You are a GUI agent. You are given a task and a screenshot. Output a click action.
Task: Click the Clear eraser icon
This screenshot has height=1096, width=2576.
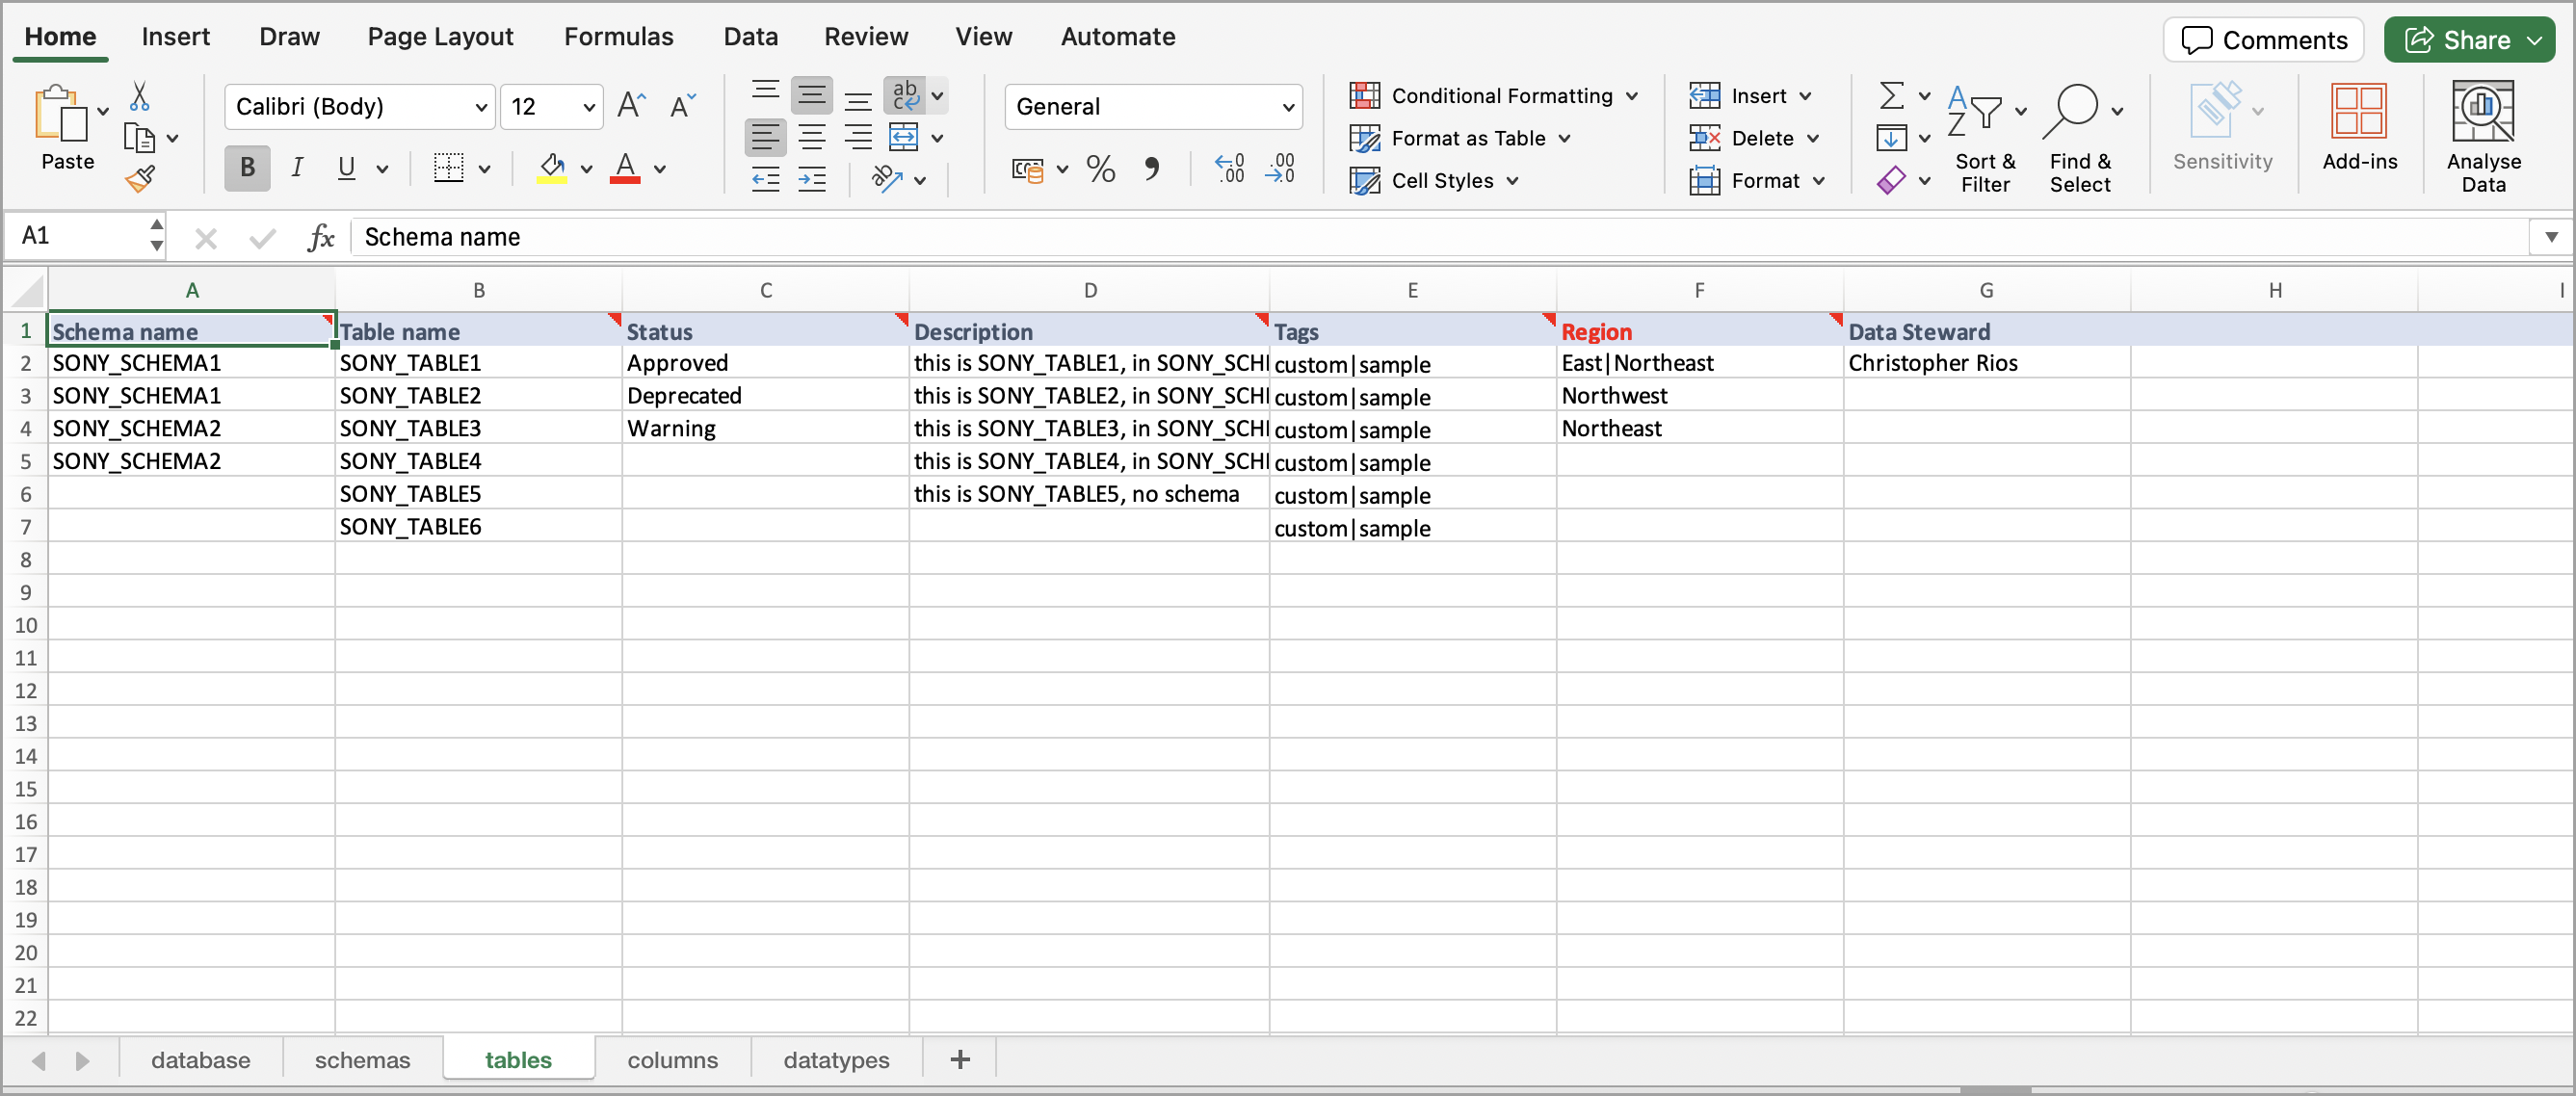[1891, 180]
